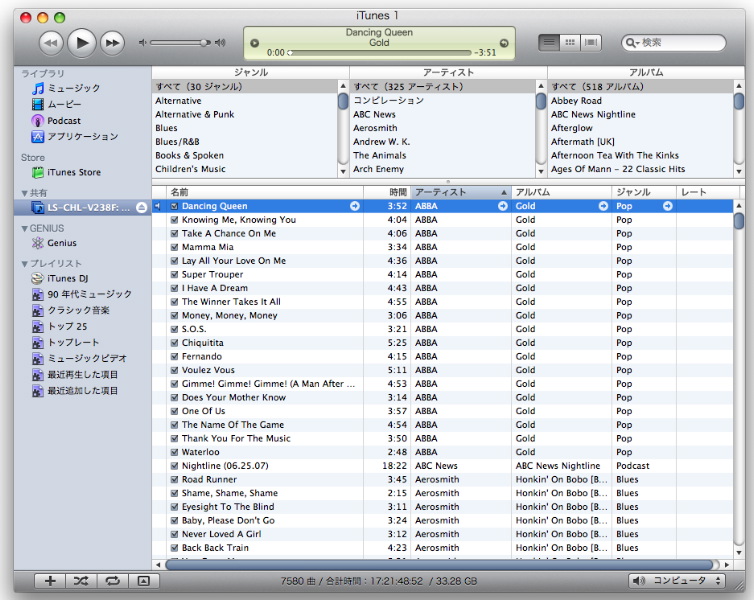Switch to grid view

(570, 42)
